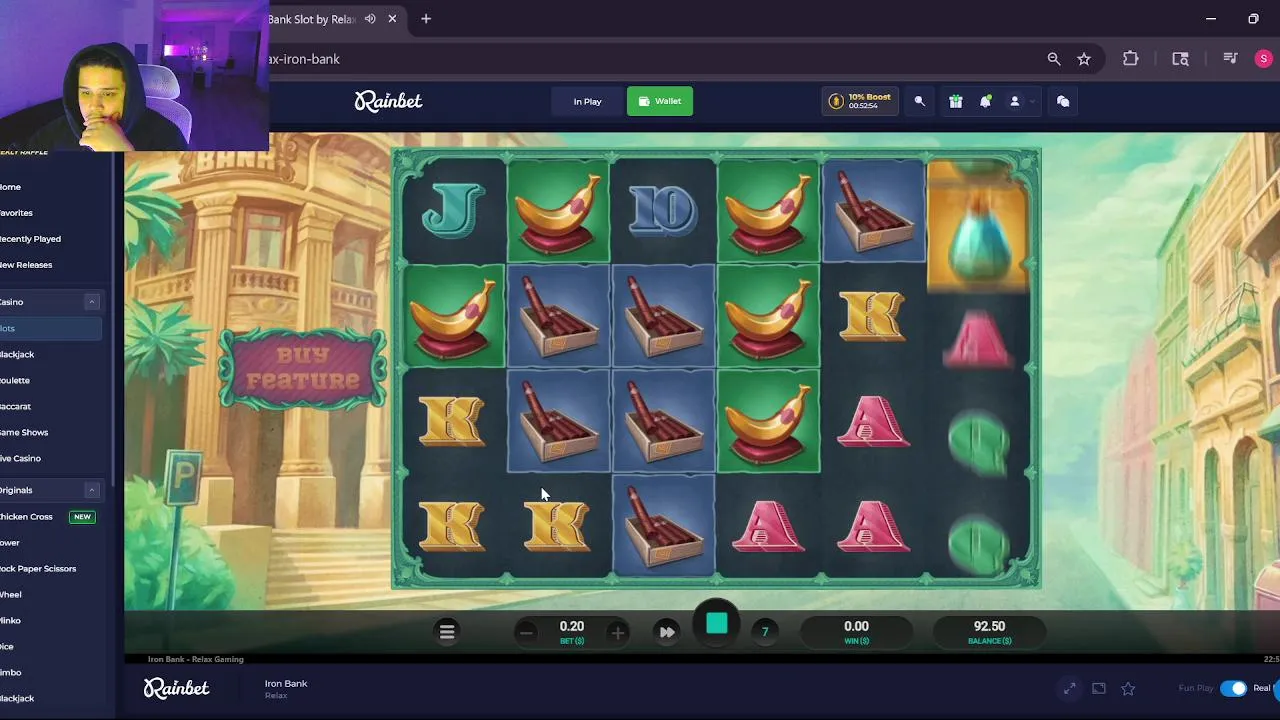
Task: Mute the Iron Bank browser tab
Action: tap(370, 19)
